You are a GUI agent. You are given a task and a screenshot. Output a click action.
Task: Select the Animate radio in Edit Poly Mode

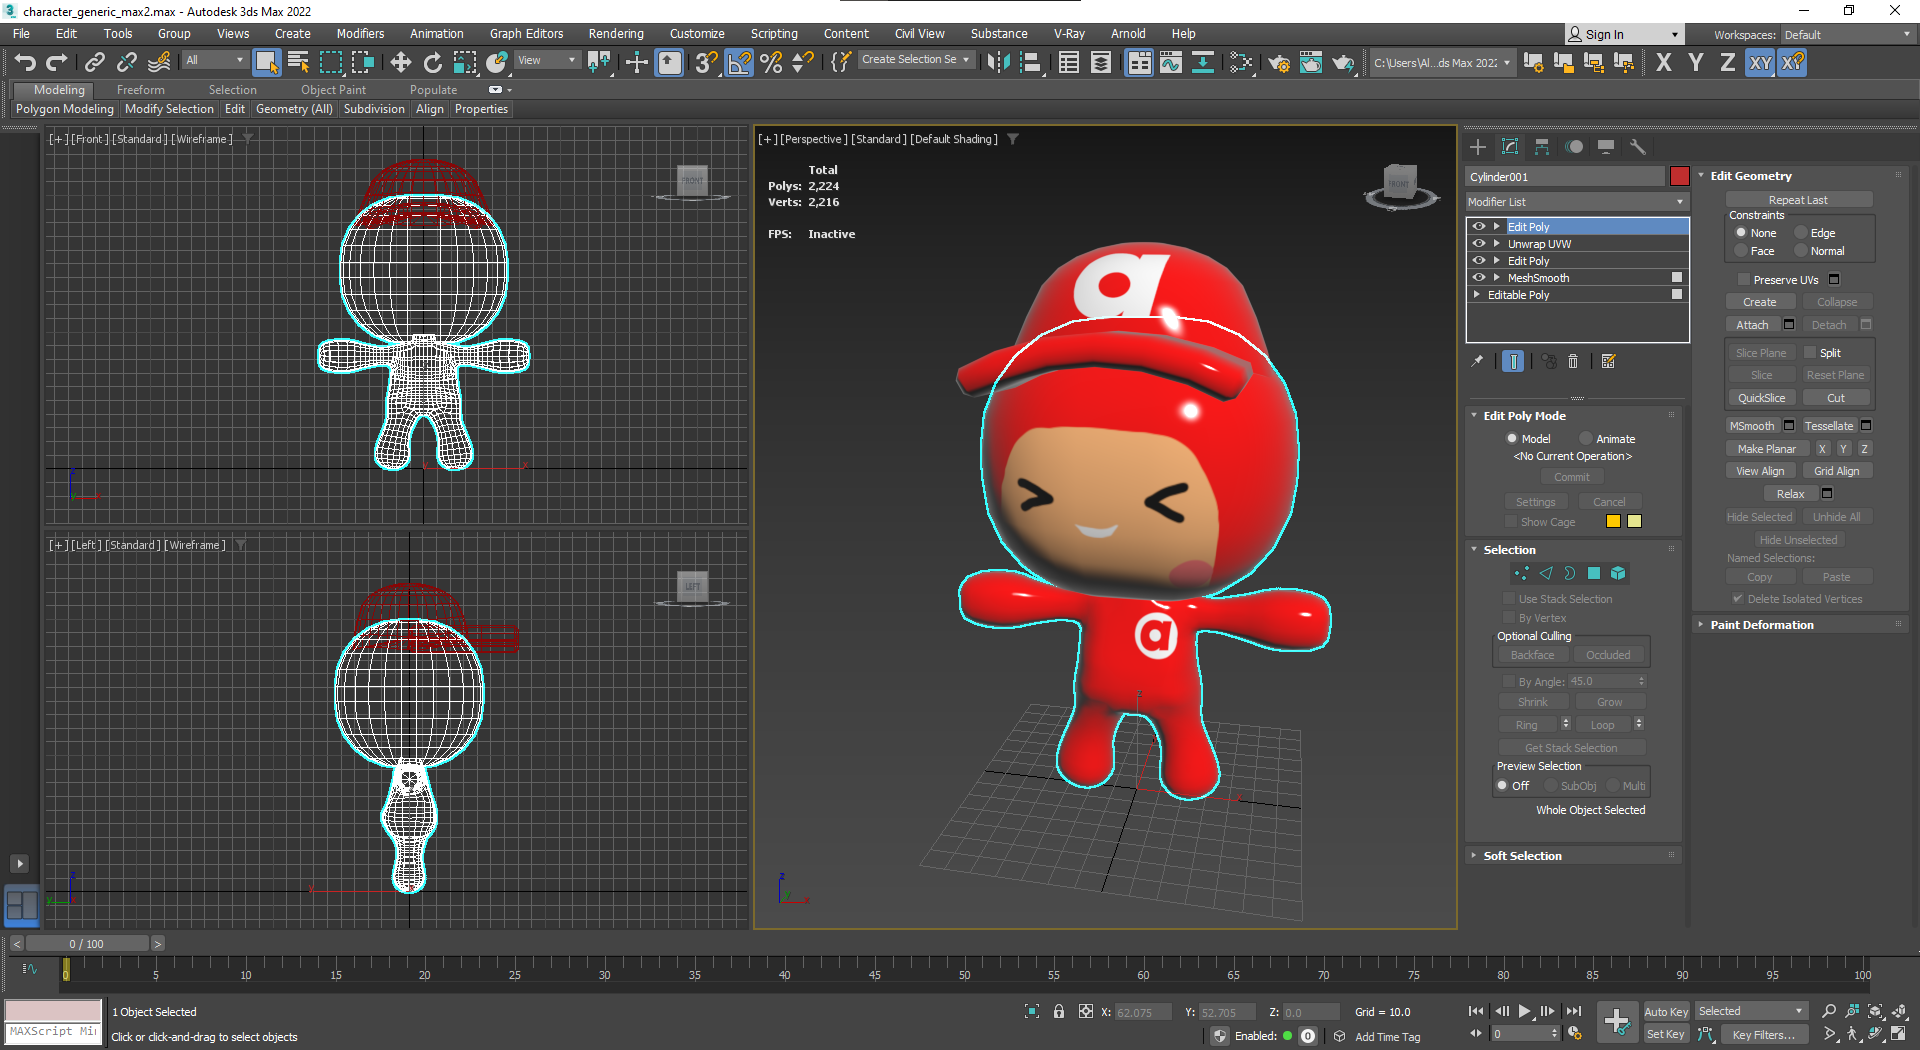[x=1586, y=439]
